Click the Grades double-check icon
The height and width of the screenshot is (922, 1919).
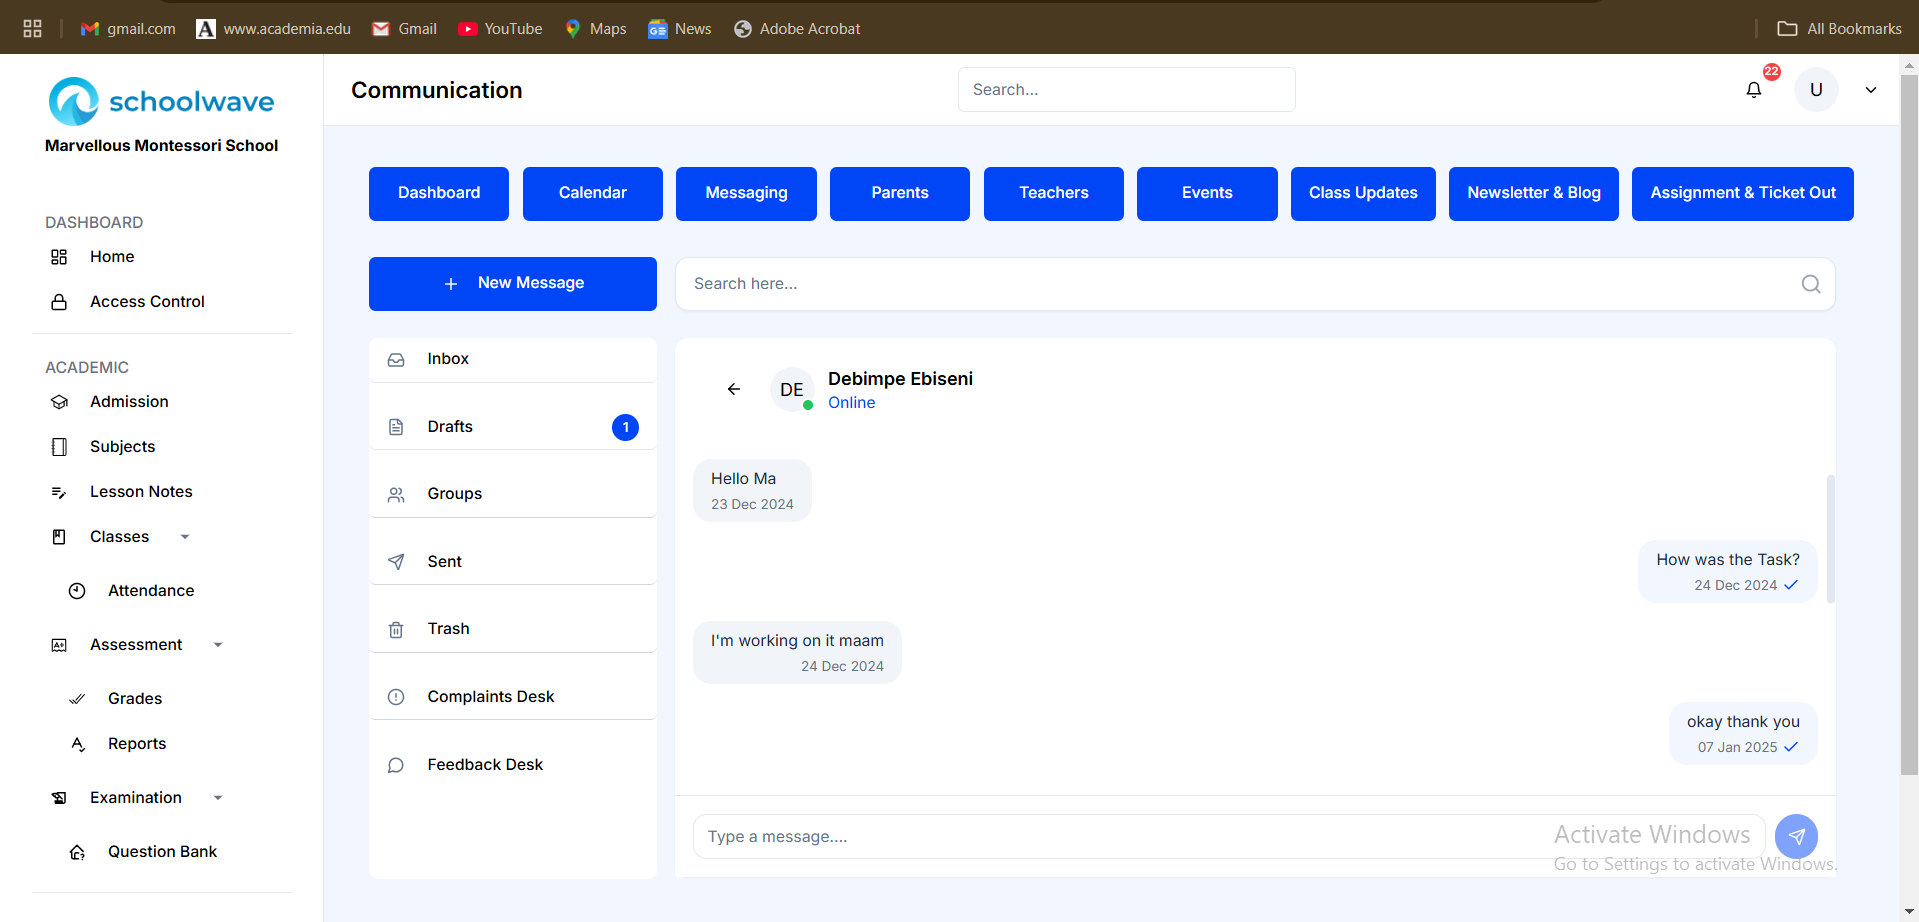77,699
